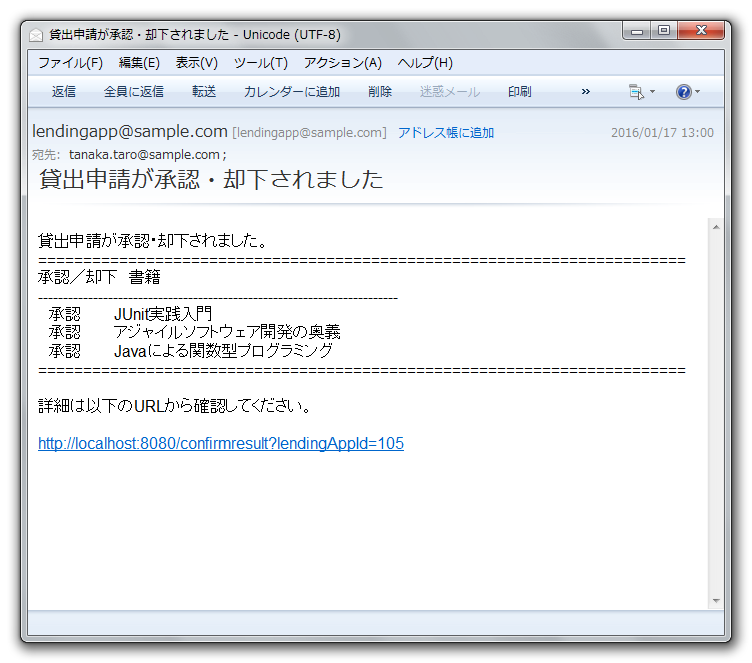Click the 迷惑メール junk button
Image resolution: width=752 pixels, height=663 pixels.
pyautogui.click(x=449, y=92)
